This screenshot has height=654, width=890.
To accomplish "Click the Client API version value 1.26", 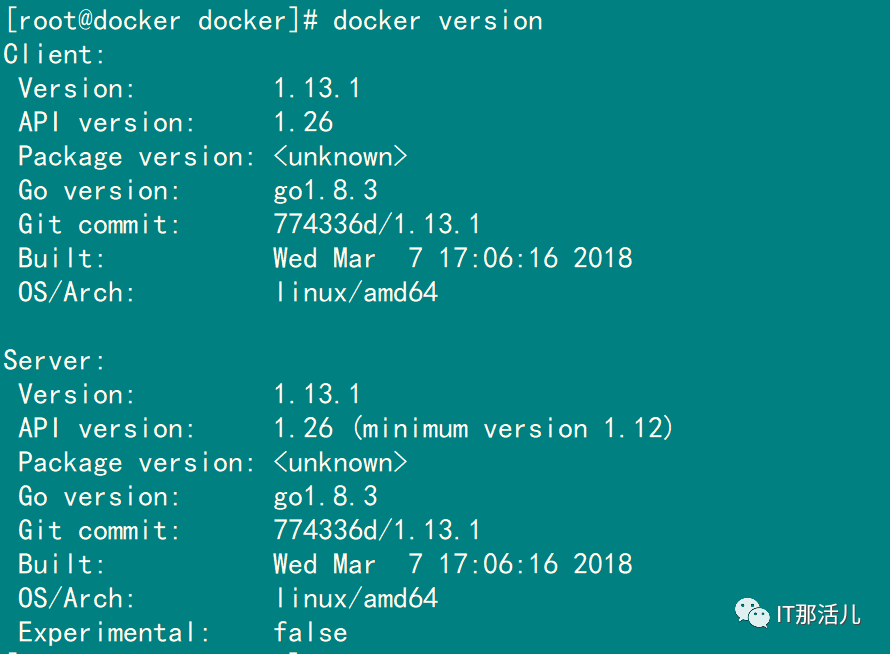I will [x=303, y=123].
